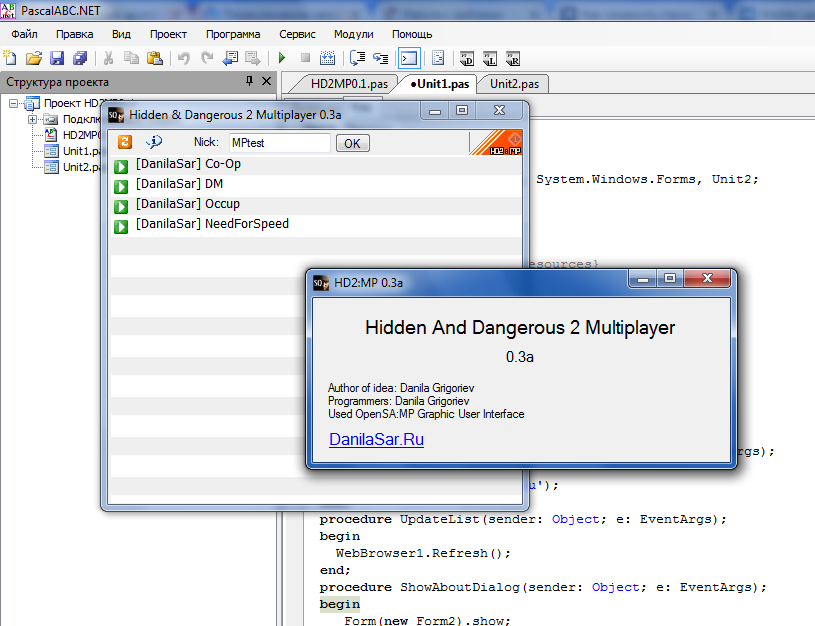Click the Open file folder icon
This screenshot has height=626, width=815.
click(34, 59)
